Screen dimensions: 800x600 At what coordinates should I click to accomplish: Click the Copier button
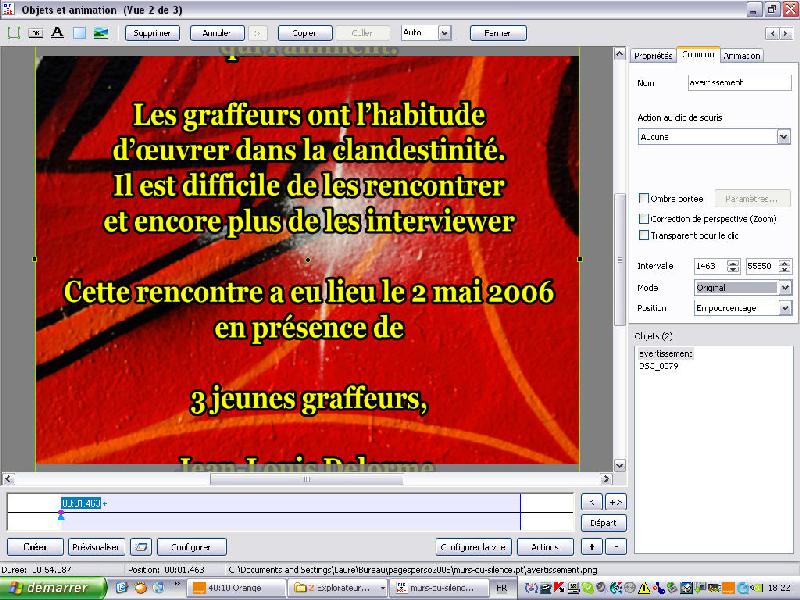click(305, 33)
